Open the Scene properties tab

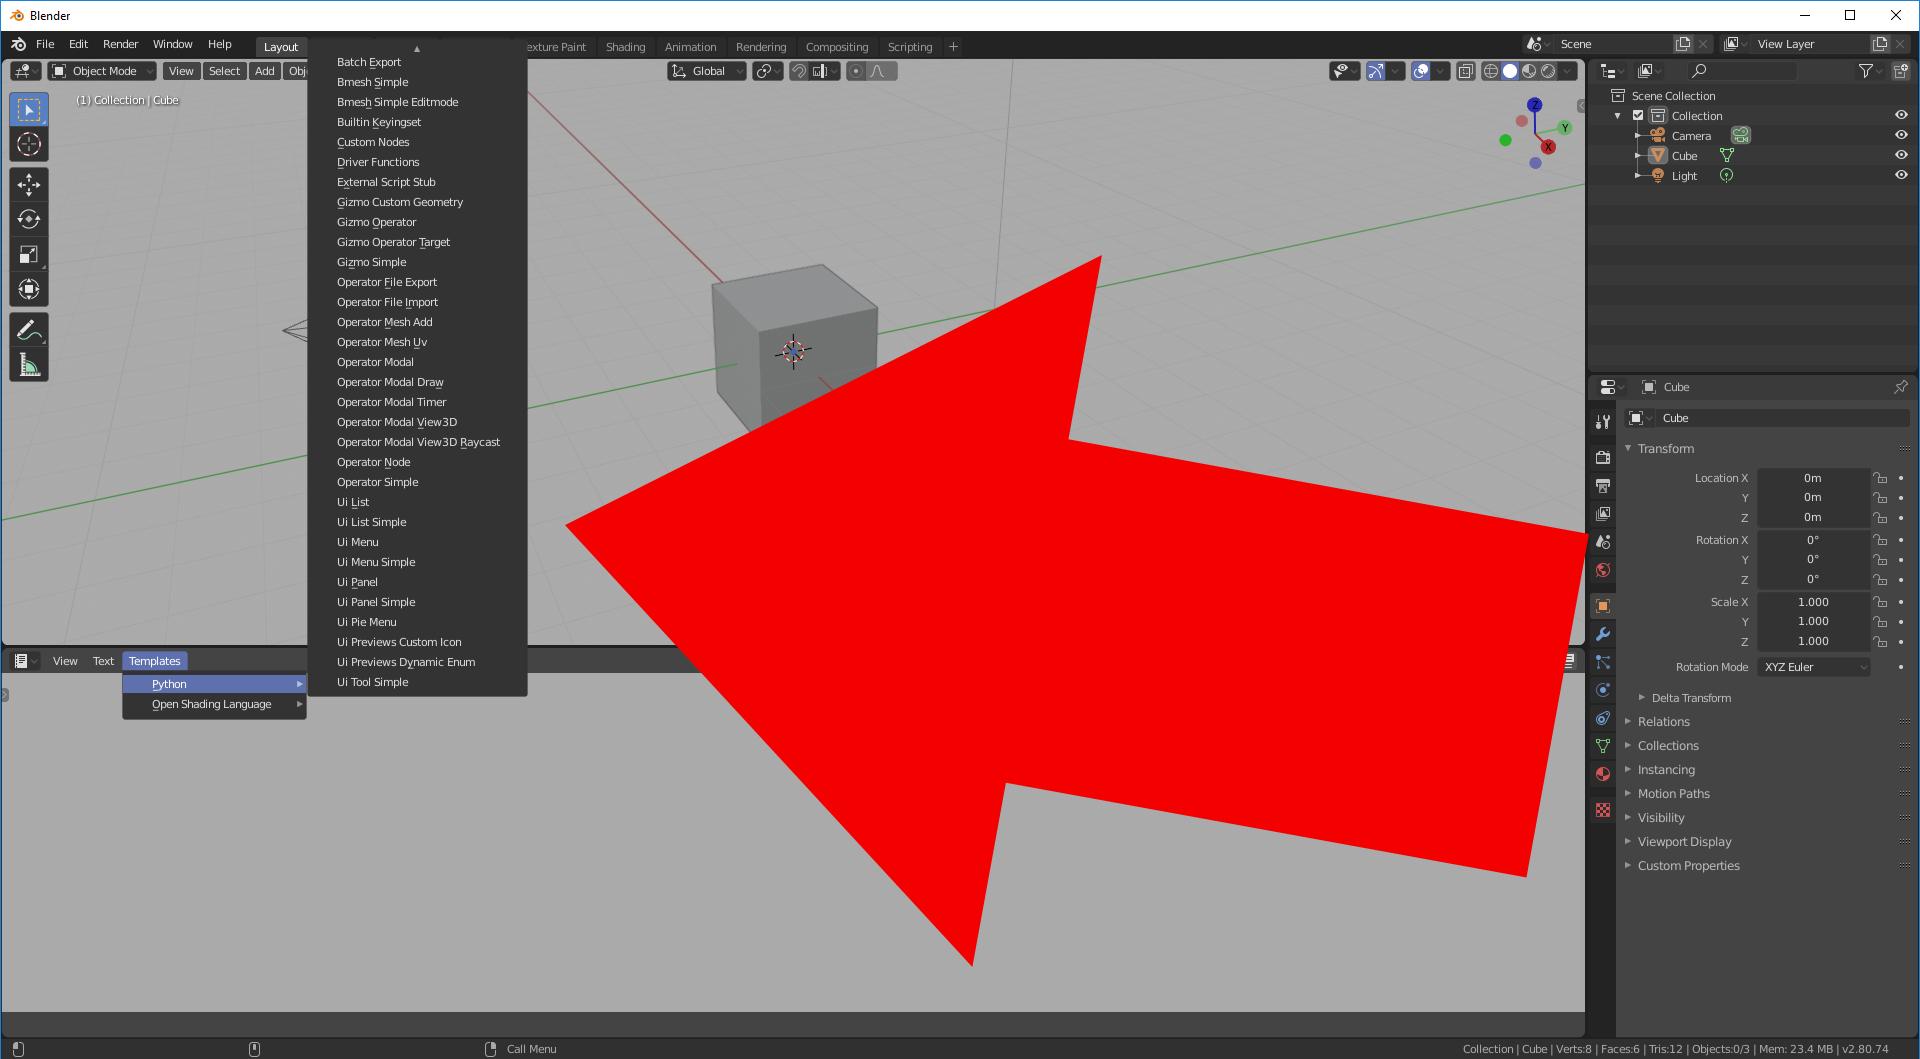[x=1603, y=541]
